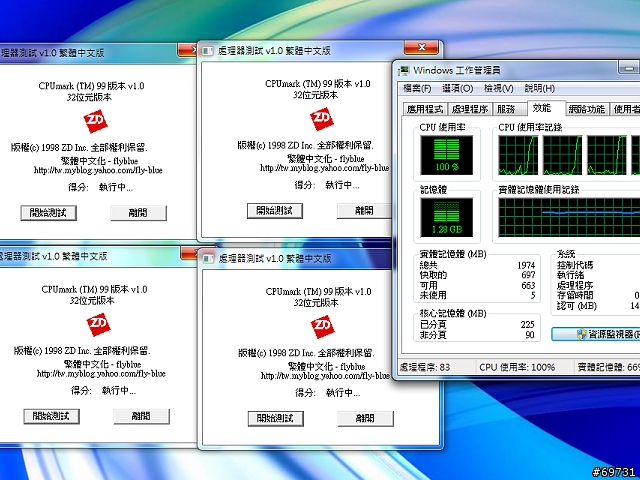Open the 檔案(F) menu in Task Manager
The width and height of the screenshot is (640, 480).
coord(417,88)
